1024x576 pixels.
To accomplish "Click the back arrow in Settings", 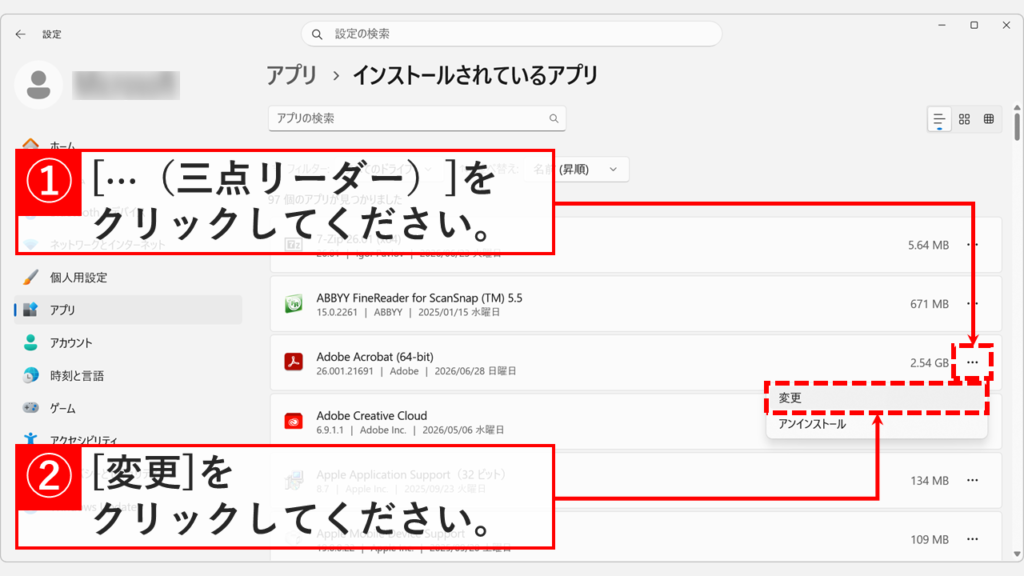I will 20,34.
